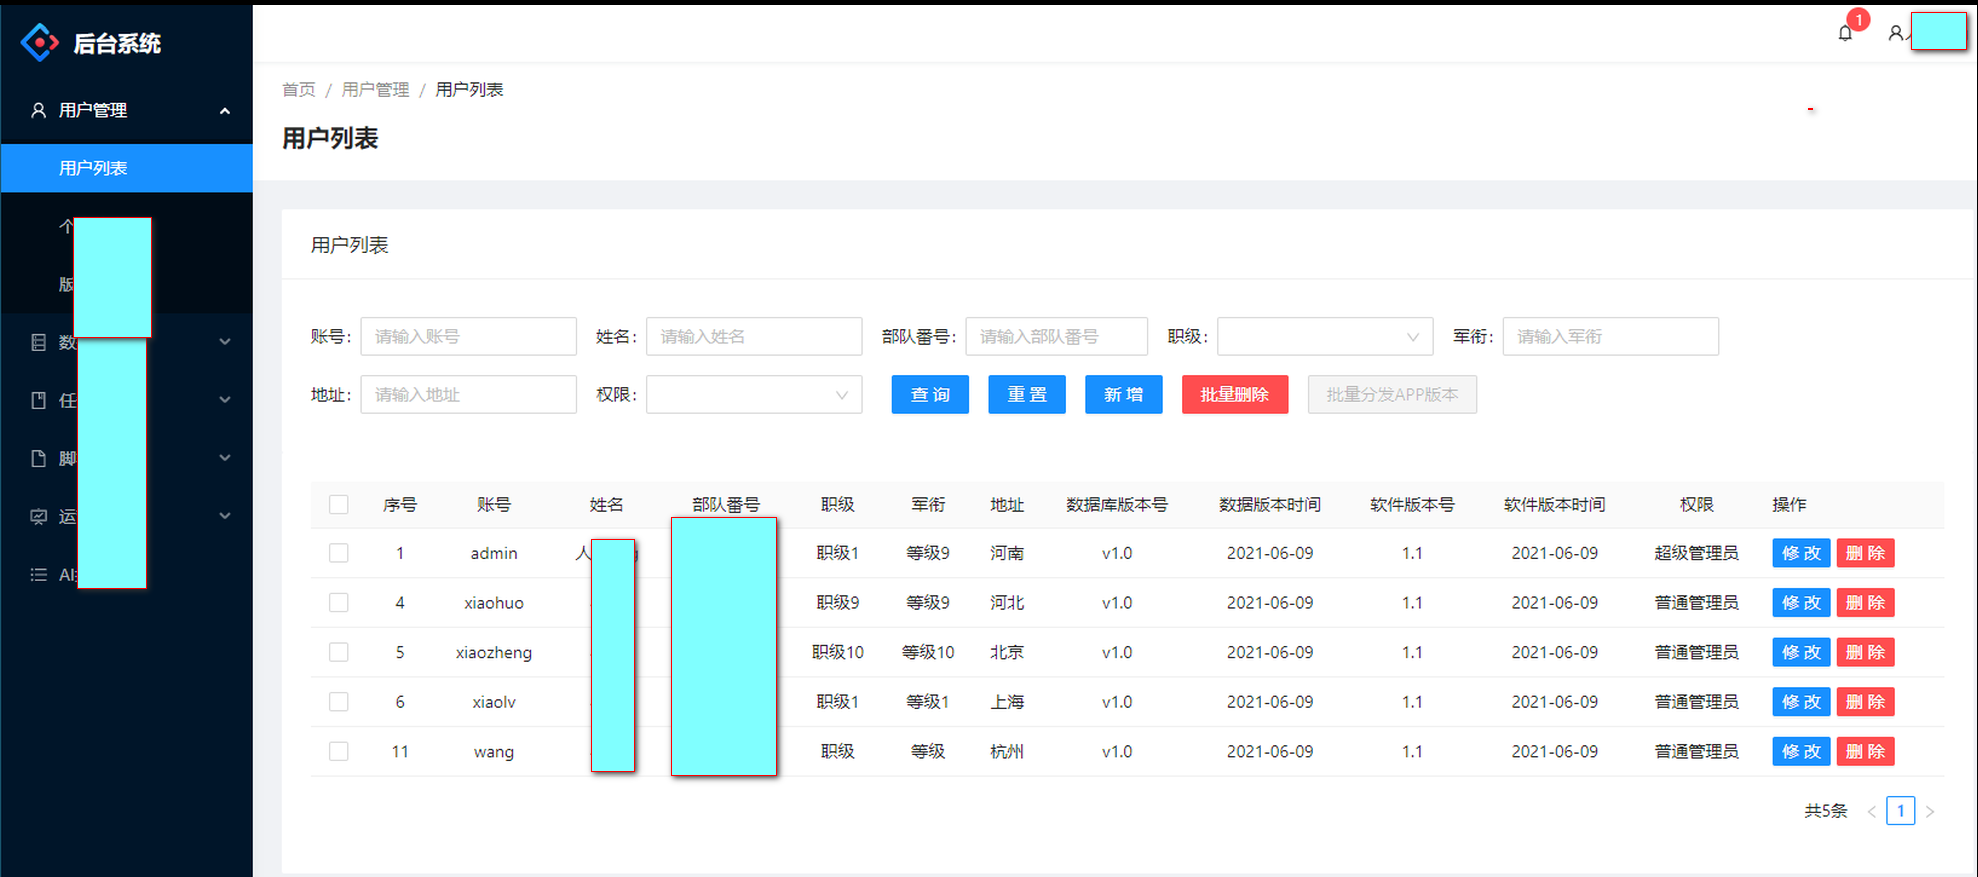
Task: Focus the 地址 input field
Action: pyautogui.click(x=468, y=394)
